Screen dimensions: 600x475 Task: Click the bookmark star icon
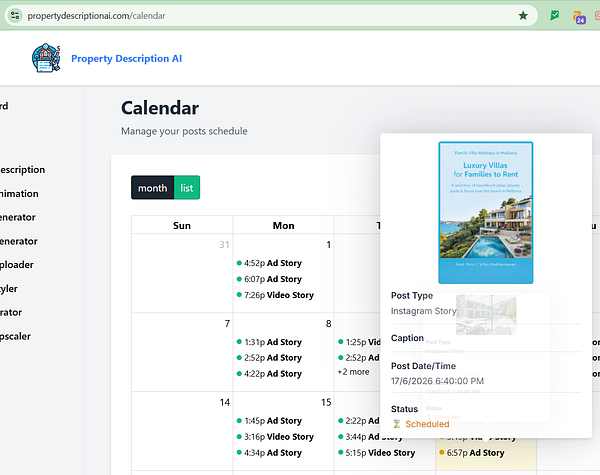pyautogui.click(x=523, y=16)
